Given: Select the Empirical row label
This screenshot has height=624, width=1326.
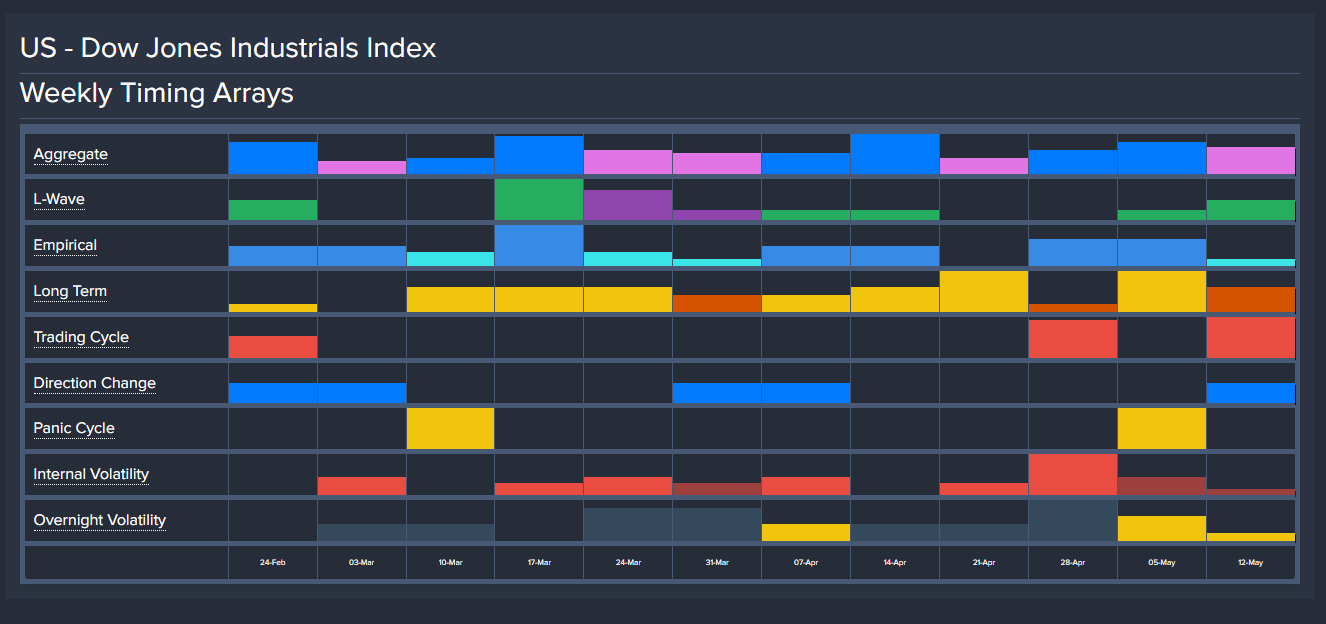Looking at the screenshot, I should (x=65, y=245).
